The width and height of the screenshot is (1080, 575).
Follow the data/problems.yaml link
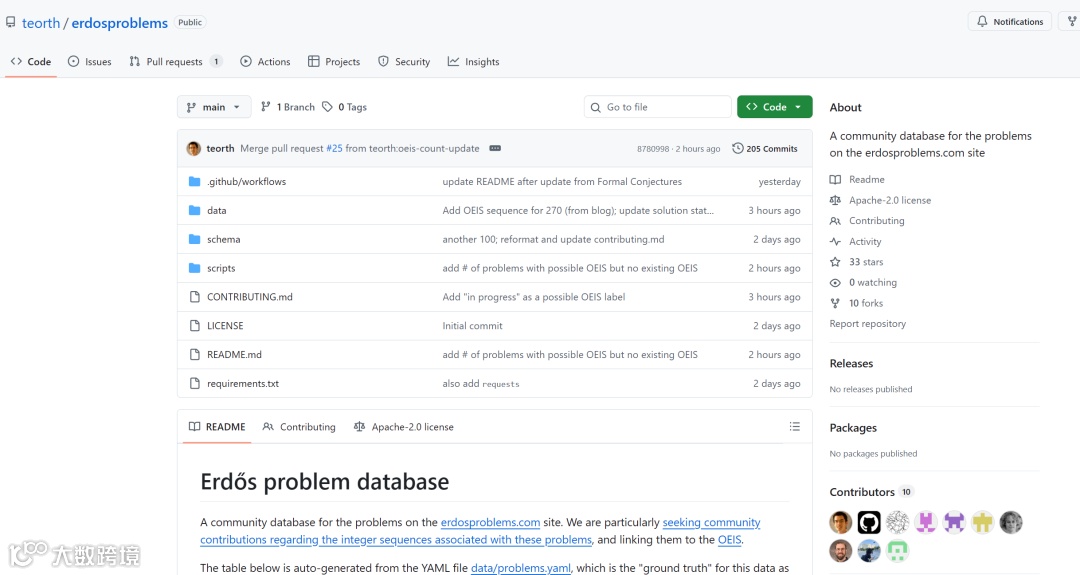(x=521, y=568)
